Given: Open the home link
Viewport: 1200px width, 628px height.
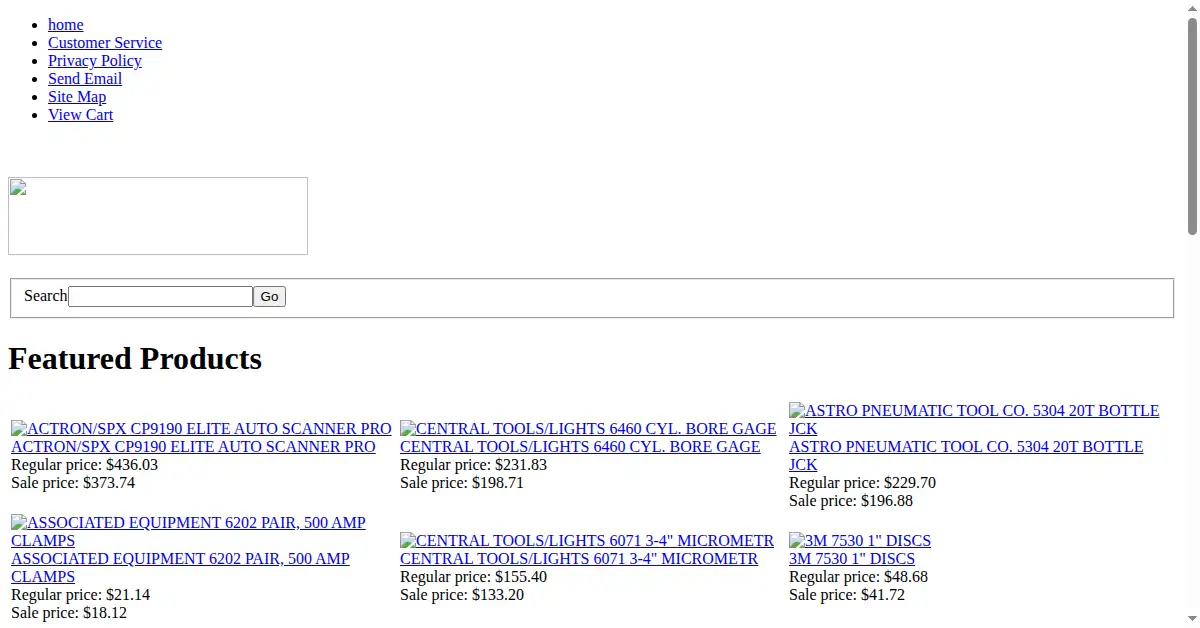Looking at the screenshot, I should pyautogui.click(x=66, y=25).
